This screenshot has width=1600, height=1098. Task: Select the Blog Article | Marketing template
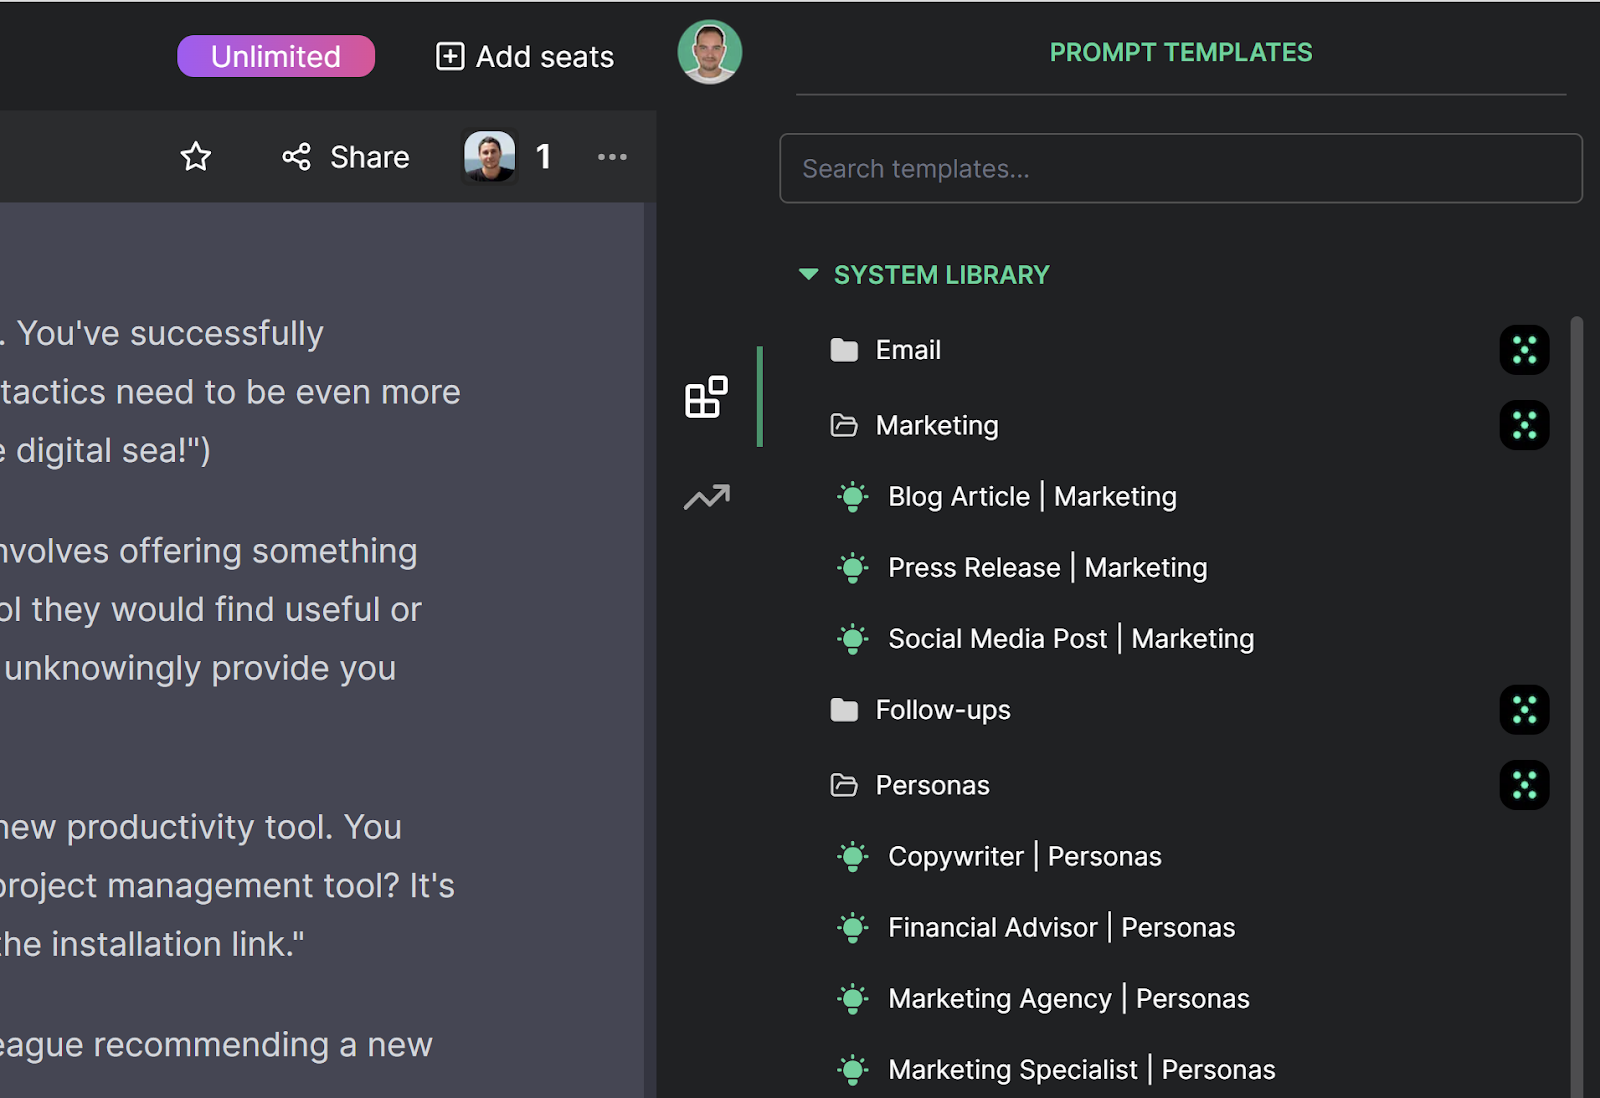[1032, 497]
